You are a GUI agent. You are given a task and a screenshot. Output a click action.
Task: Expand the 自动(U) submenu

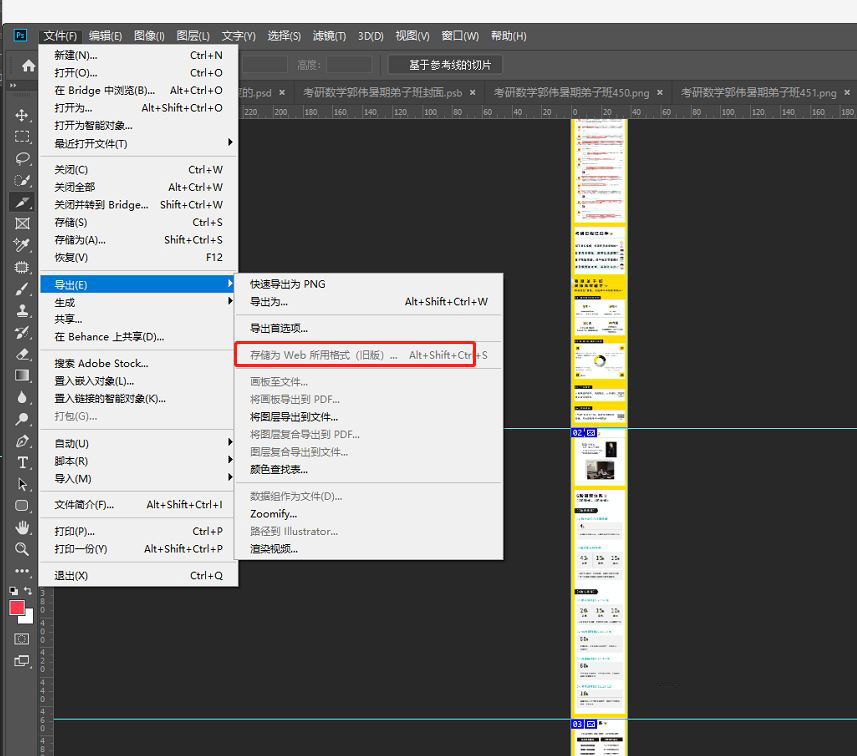(138, 443)
